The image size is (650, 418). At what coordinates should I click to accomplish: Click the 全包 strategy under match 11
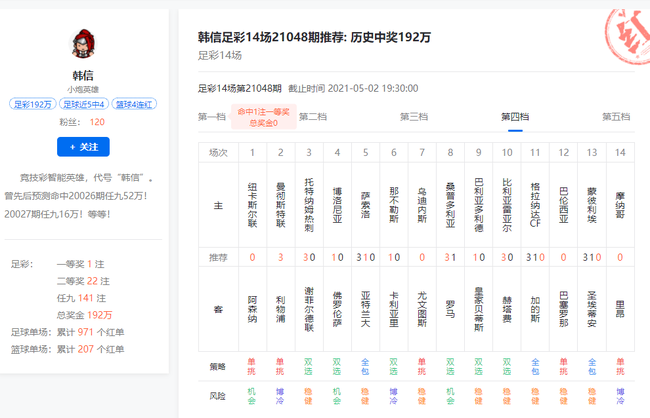535,367
